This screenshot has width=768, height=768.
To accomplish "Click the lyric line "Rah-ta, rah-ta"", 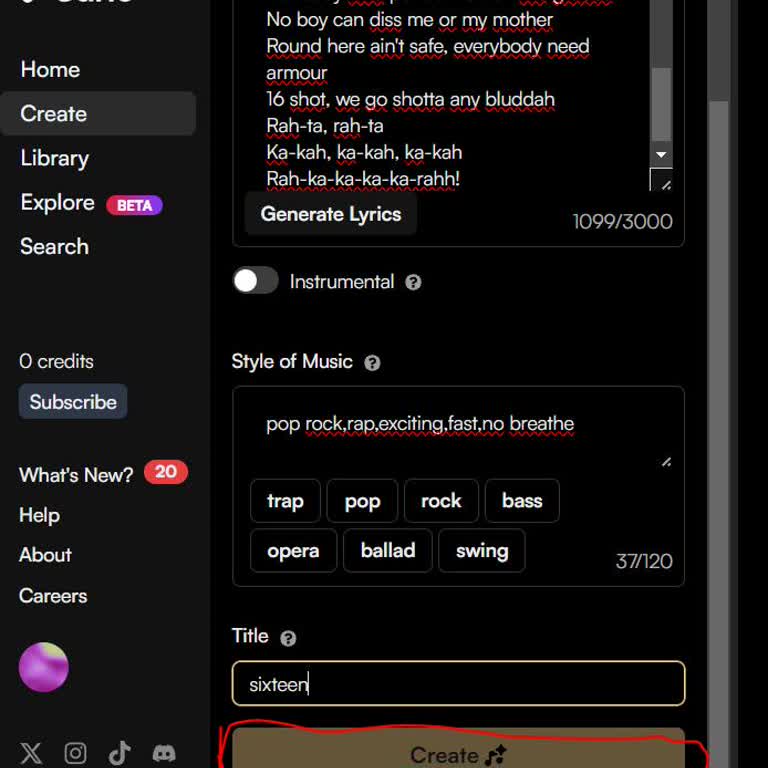I will point(325,126).
